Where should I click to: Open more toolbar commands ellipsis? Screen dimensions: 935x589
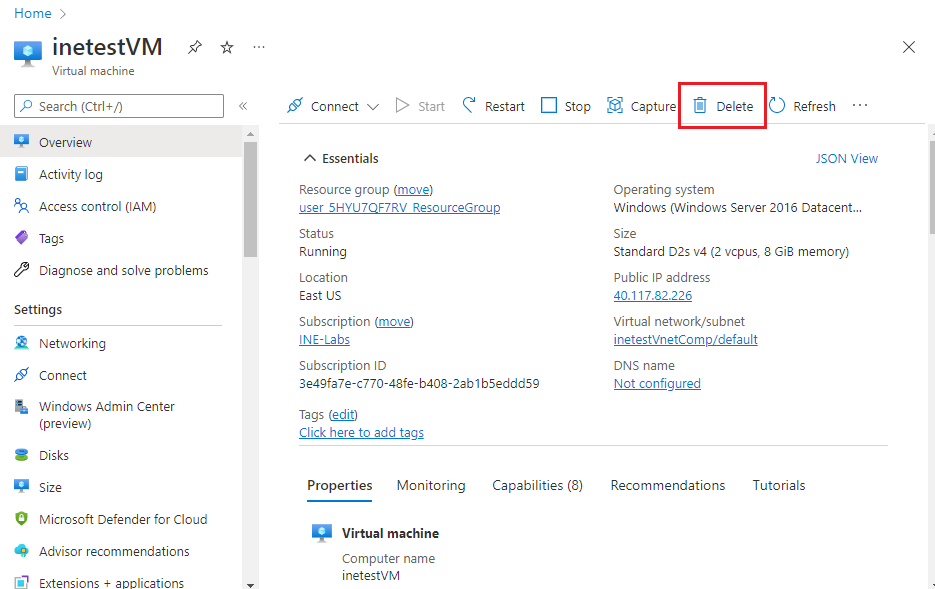point(860,106)
